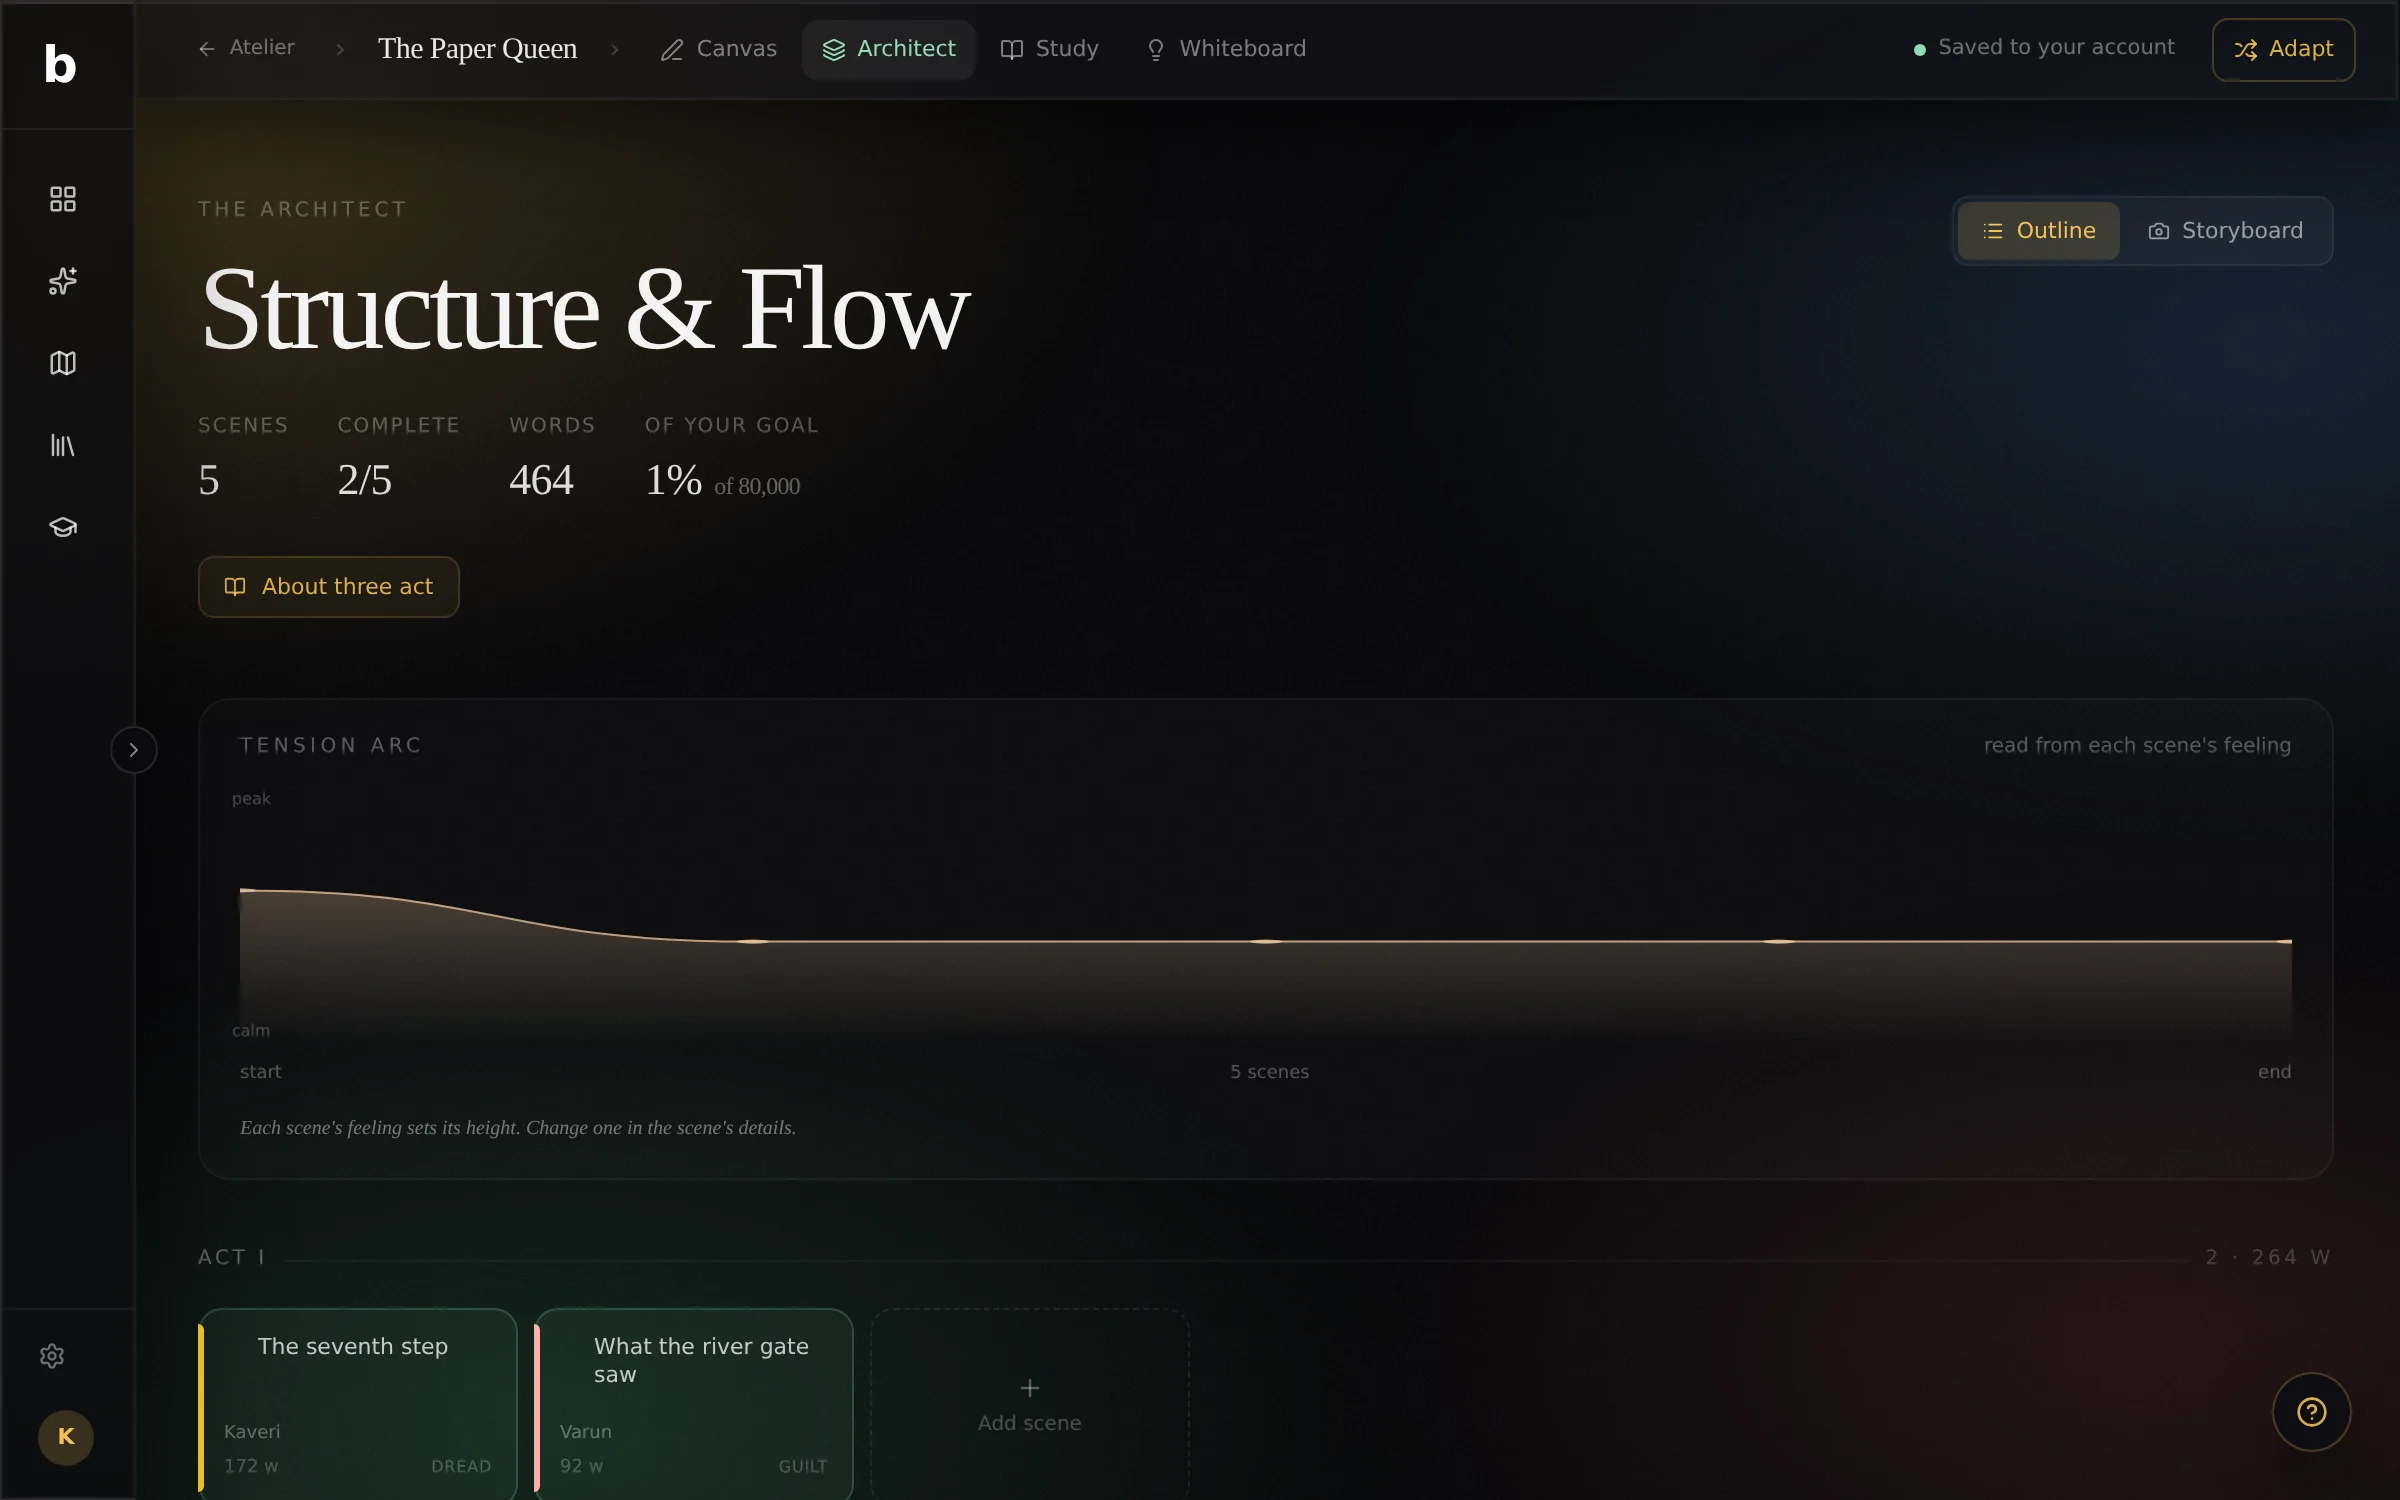2400x1500 pixels.
Task: Click the 'ACT I' section heading
Action: click(x=232, y=1257)
